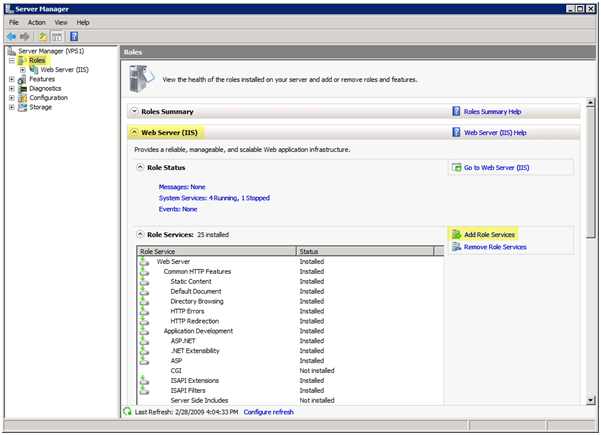Open the View menu
This screenshot has height=435, width=601.
tap(61, 22)
